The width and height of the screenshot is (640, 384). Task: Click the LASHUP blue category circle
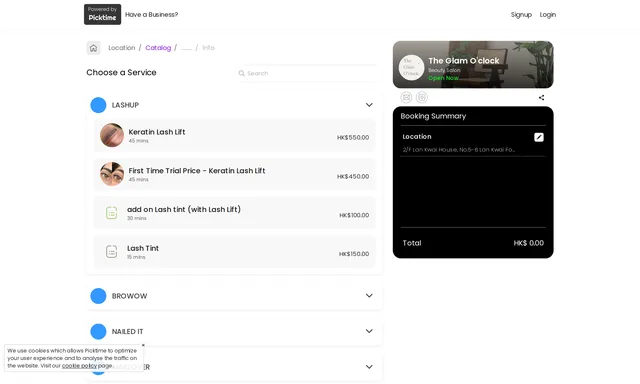coord(98,105)
